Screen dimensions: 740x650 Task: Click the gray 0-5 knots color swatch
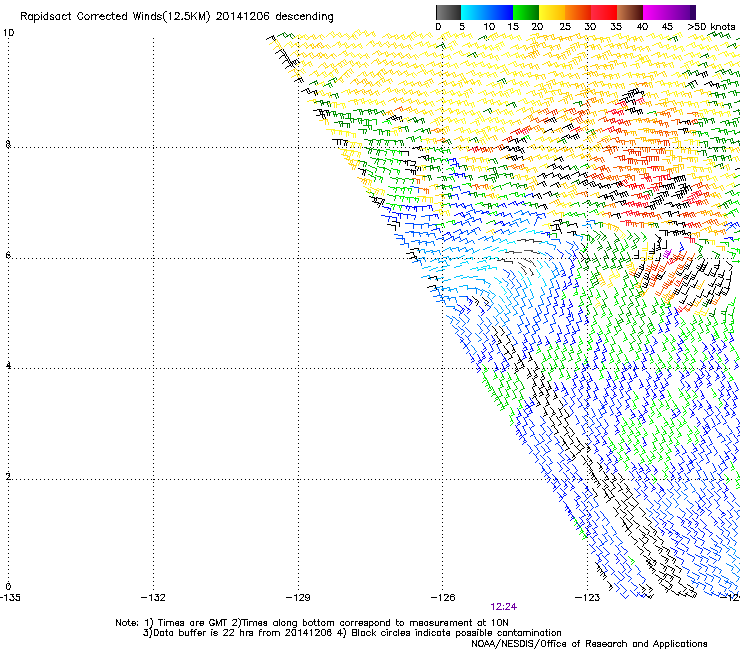[x=448, y=12]
